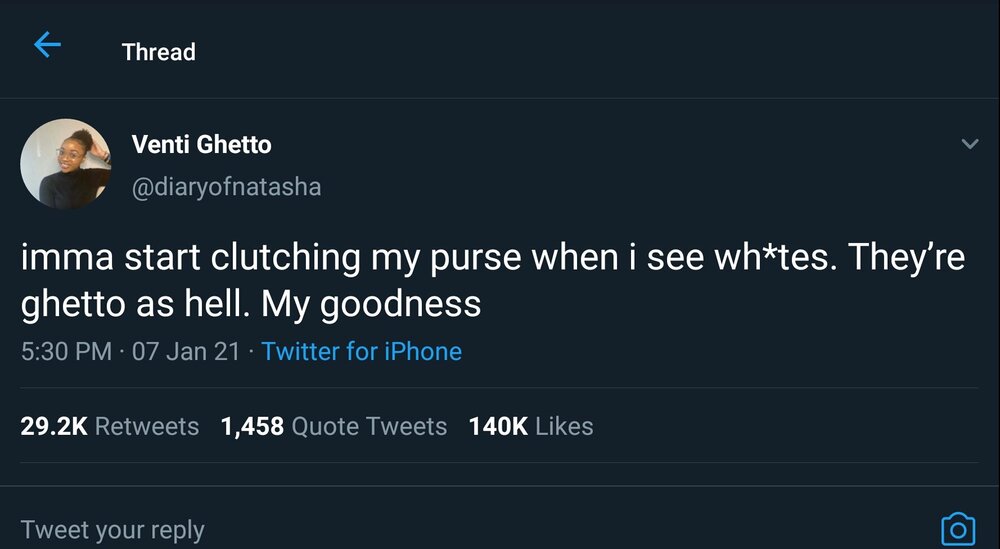Open the Venti Ghetto display name
Viewport: 1000px width, 549px height.
201,144
